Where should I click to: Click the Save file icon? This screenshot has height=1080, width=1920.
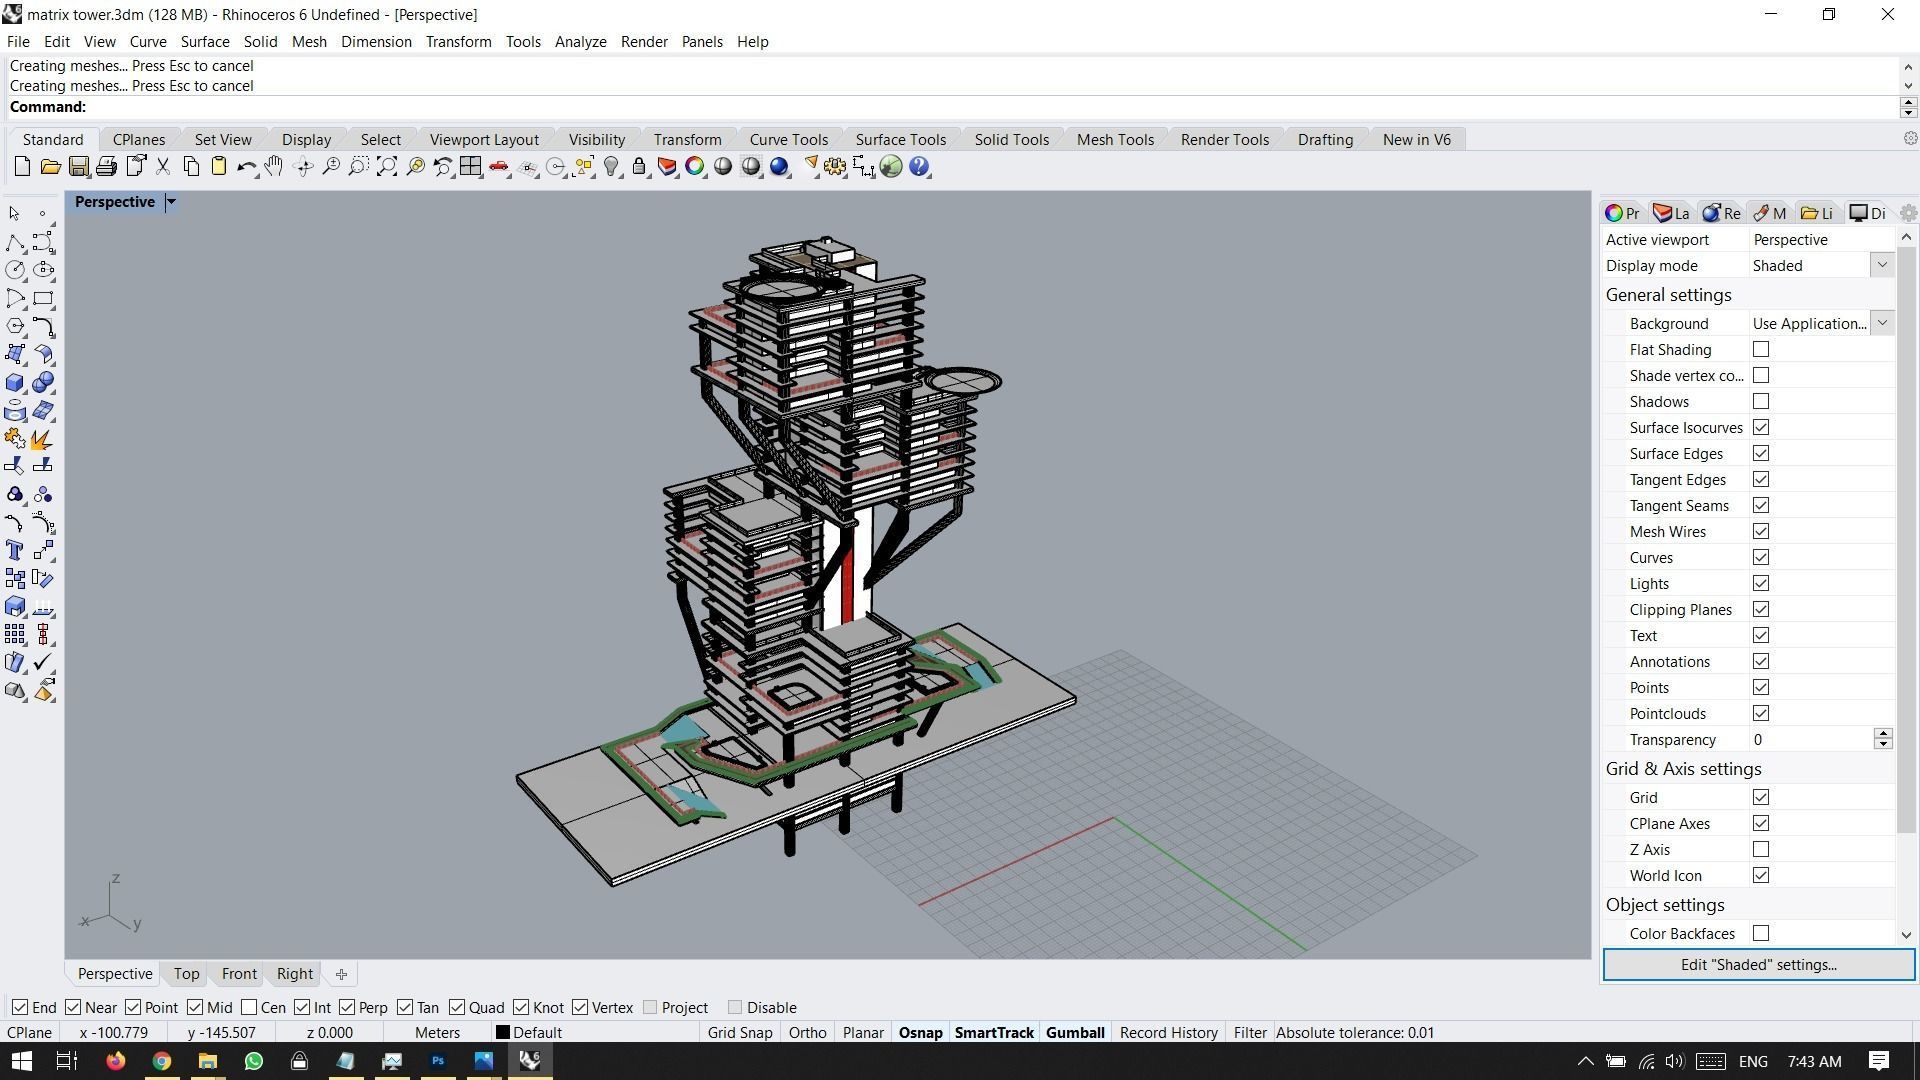pos(78,167)
